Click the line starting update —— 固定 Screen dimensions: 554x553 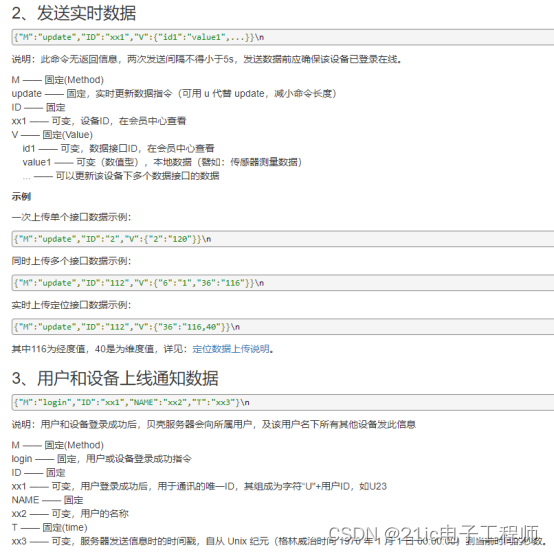pos(174,94)
